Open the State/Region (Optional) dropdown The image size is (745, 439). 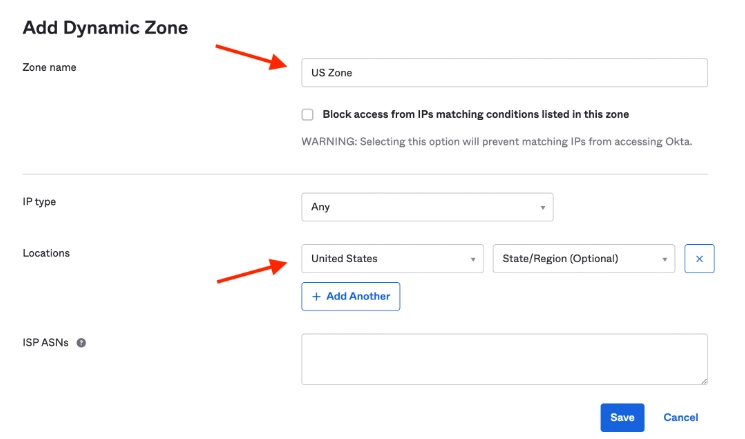tap(583, 258)
